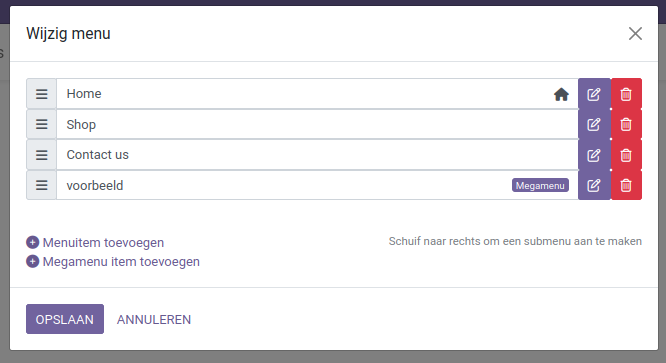Edit the Home menu item
Screen dimensions: 666x363
[594, 94]
